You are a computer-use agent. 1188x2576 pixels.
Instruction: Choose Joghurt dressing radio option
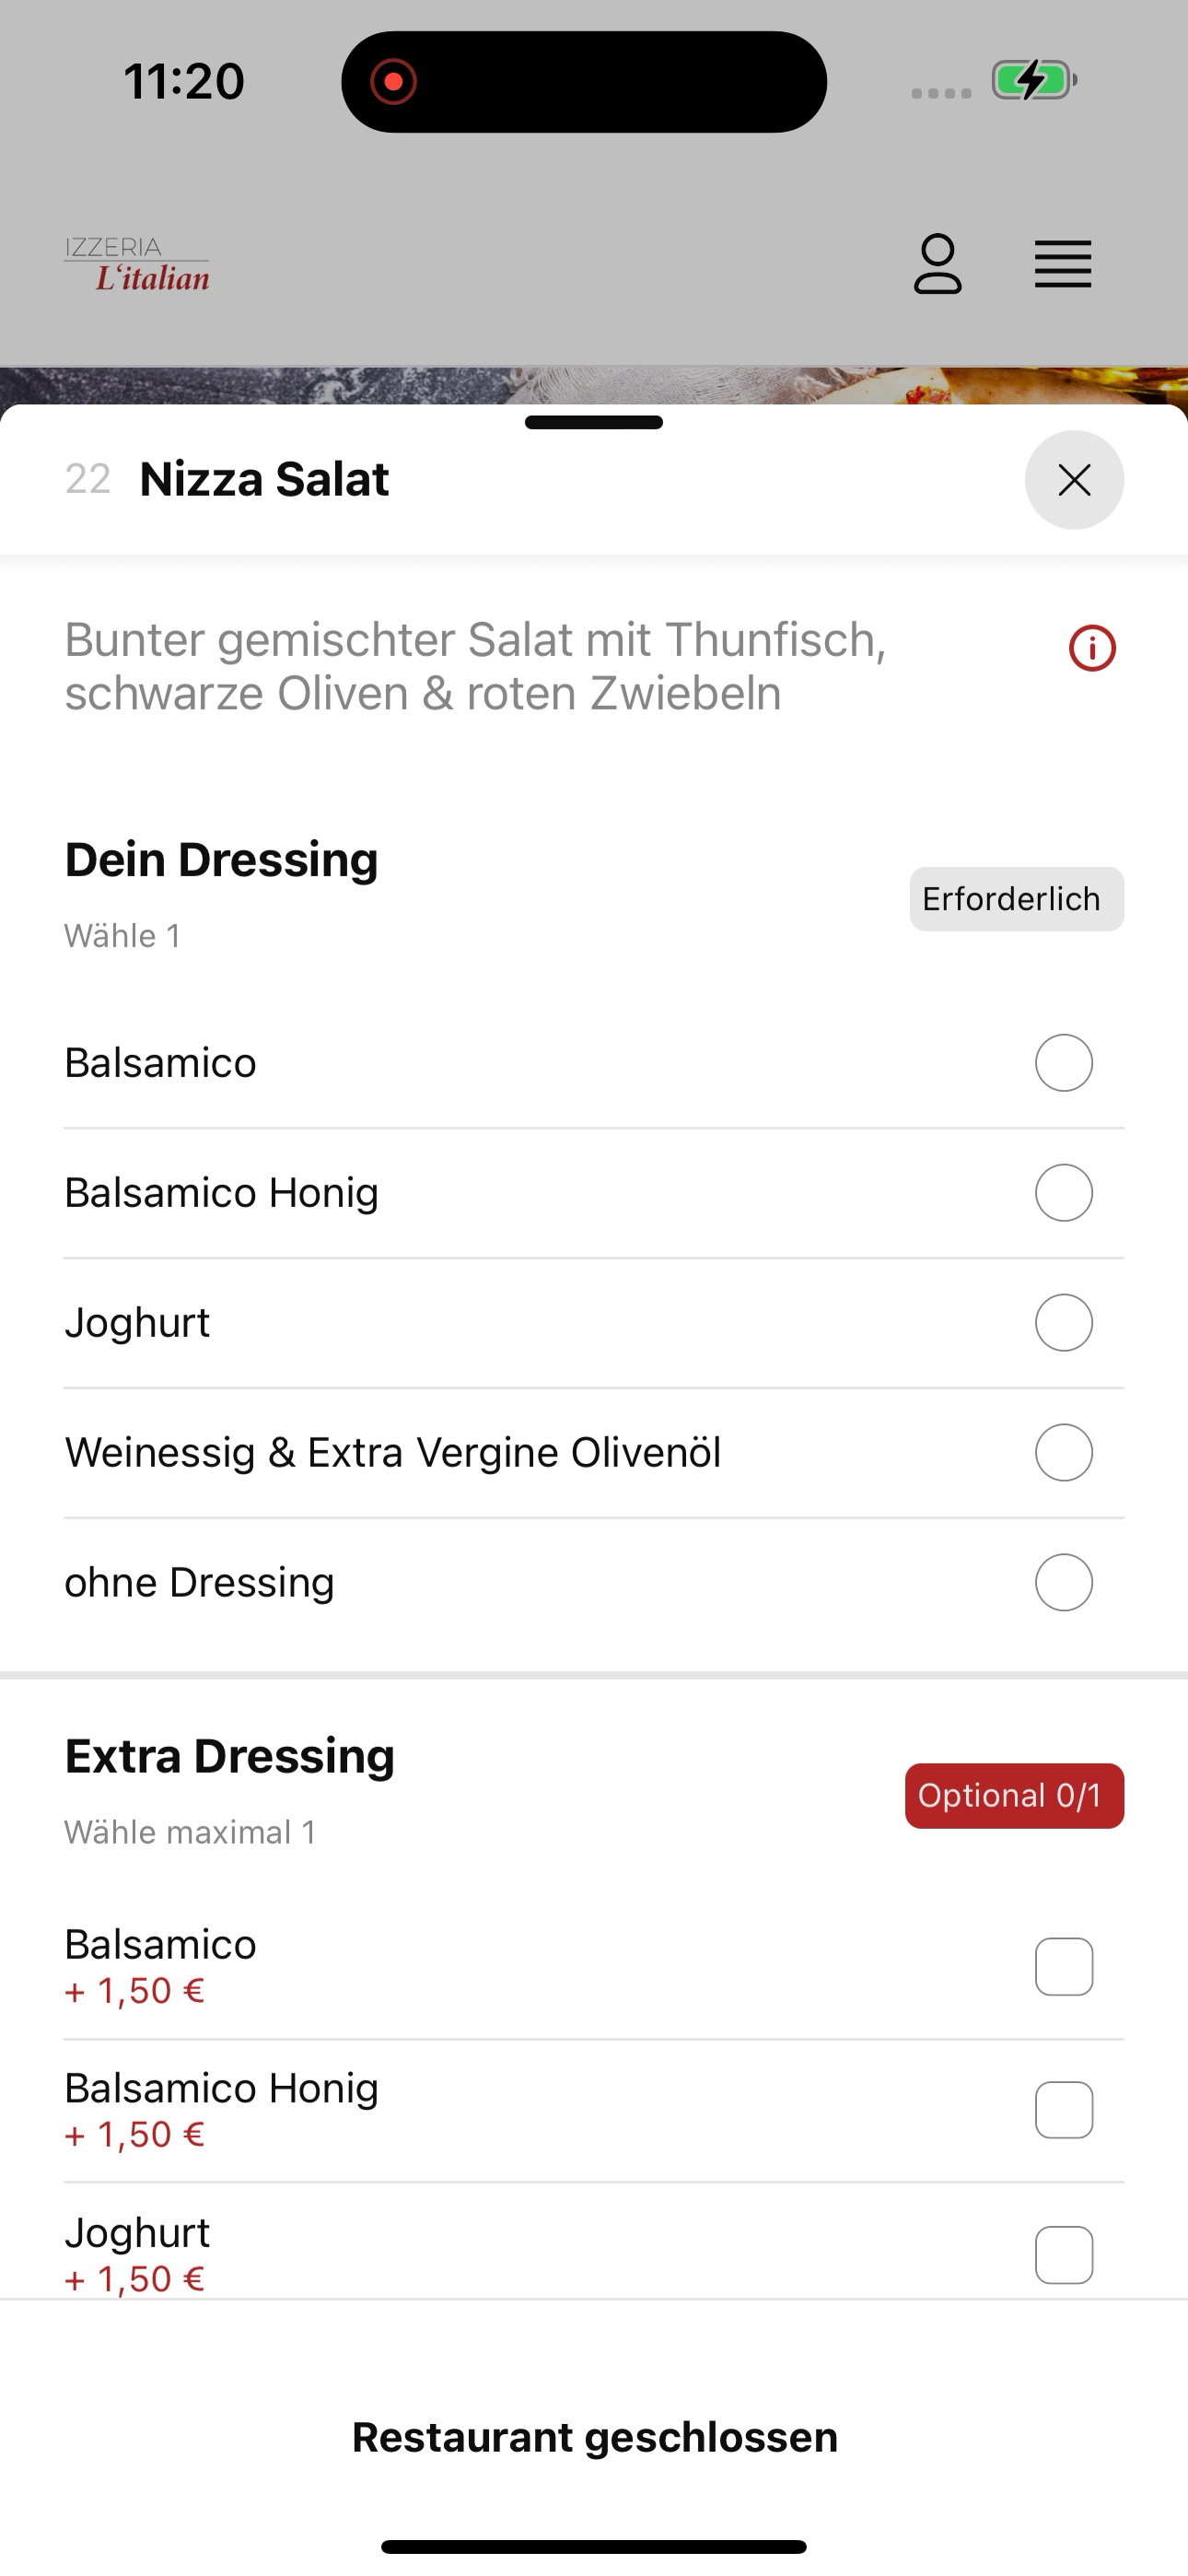click(1063, 1323)
